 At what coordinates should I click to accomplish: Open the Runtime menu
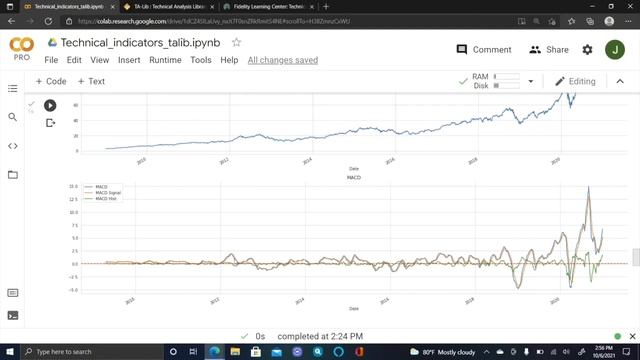[x=165, y=60]
